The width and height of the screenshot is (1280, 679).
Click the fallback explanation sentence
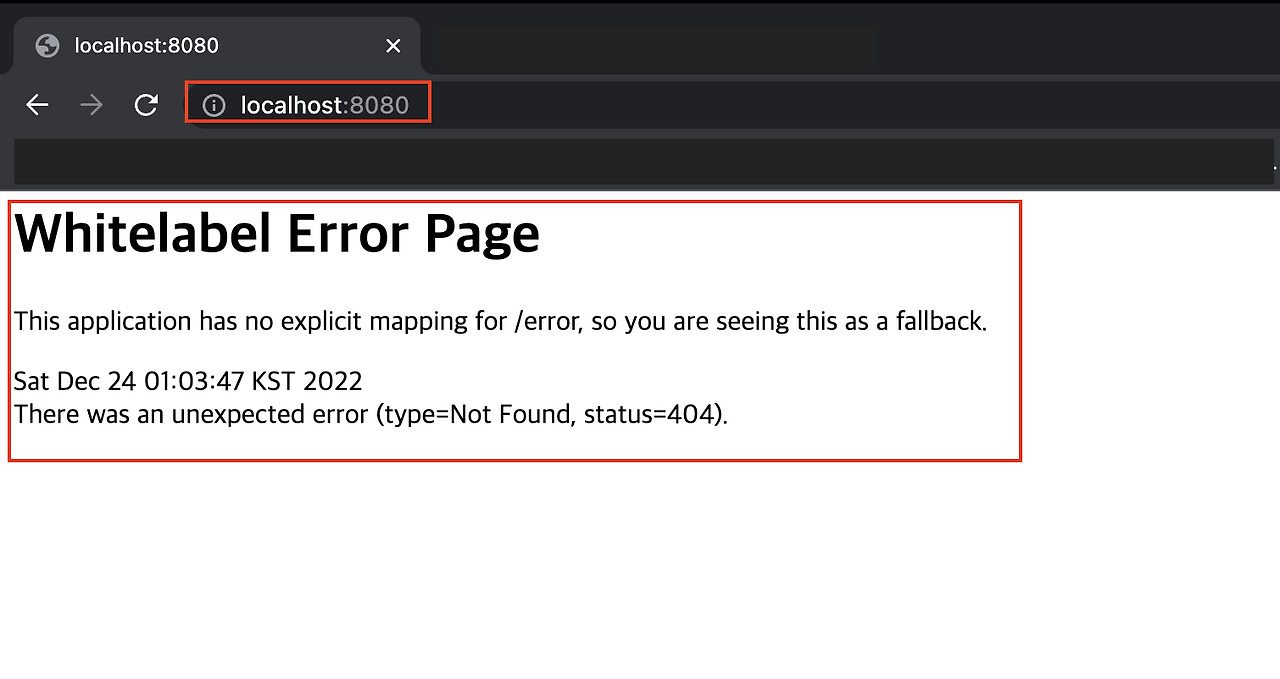pos(500,321)
